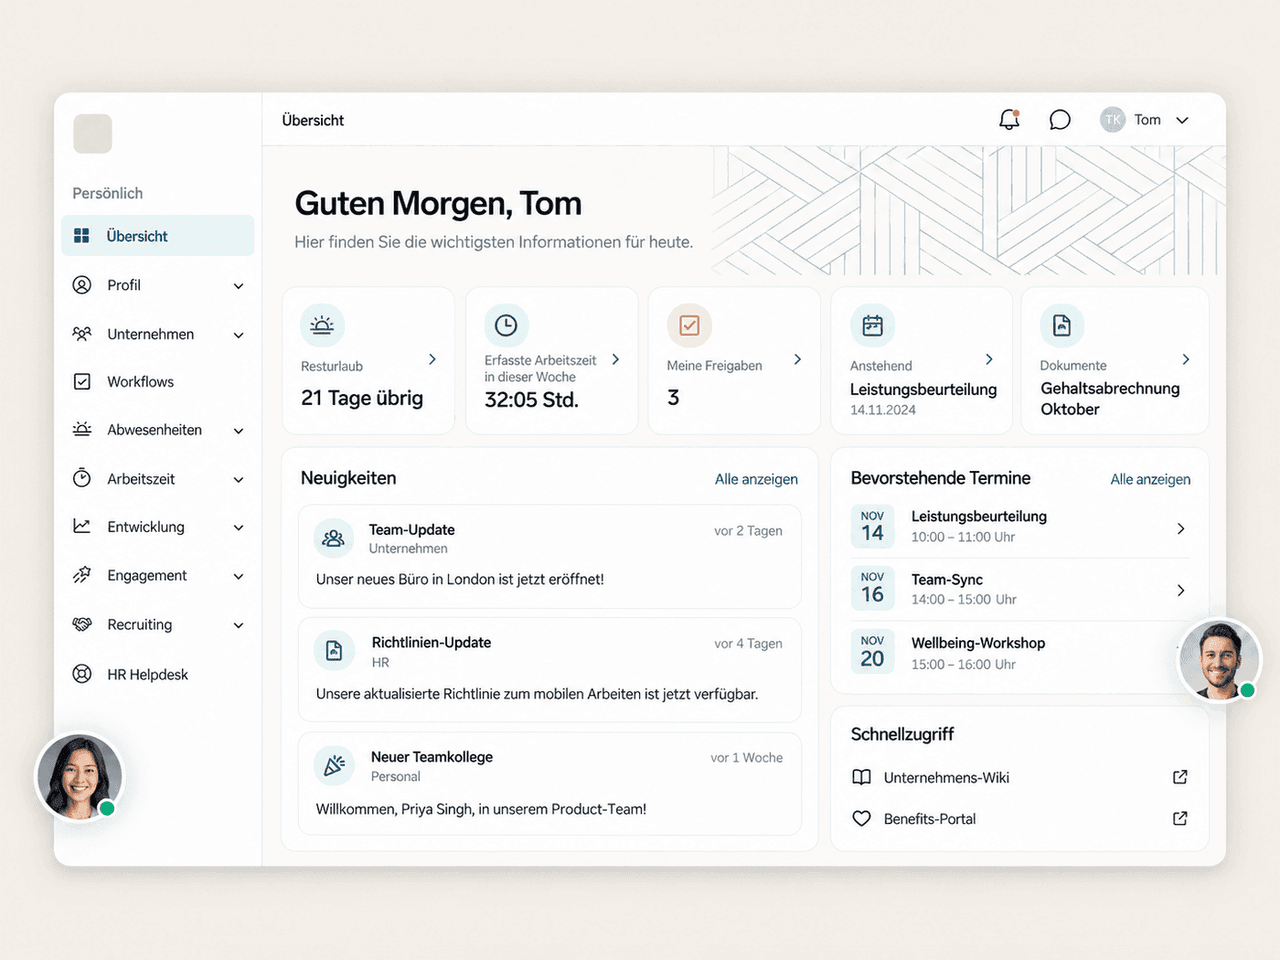Open the Profil sidebar item

coord(158,285)
